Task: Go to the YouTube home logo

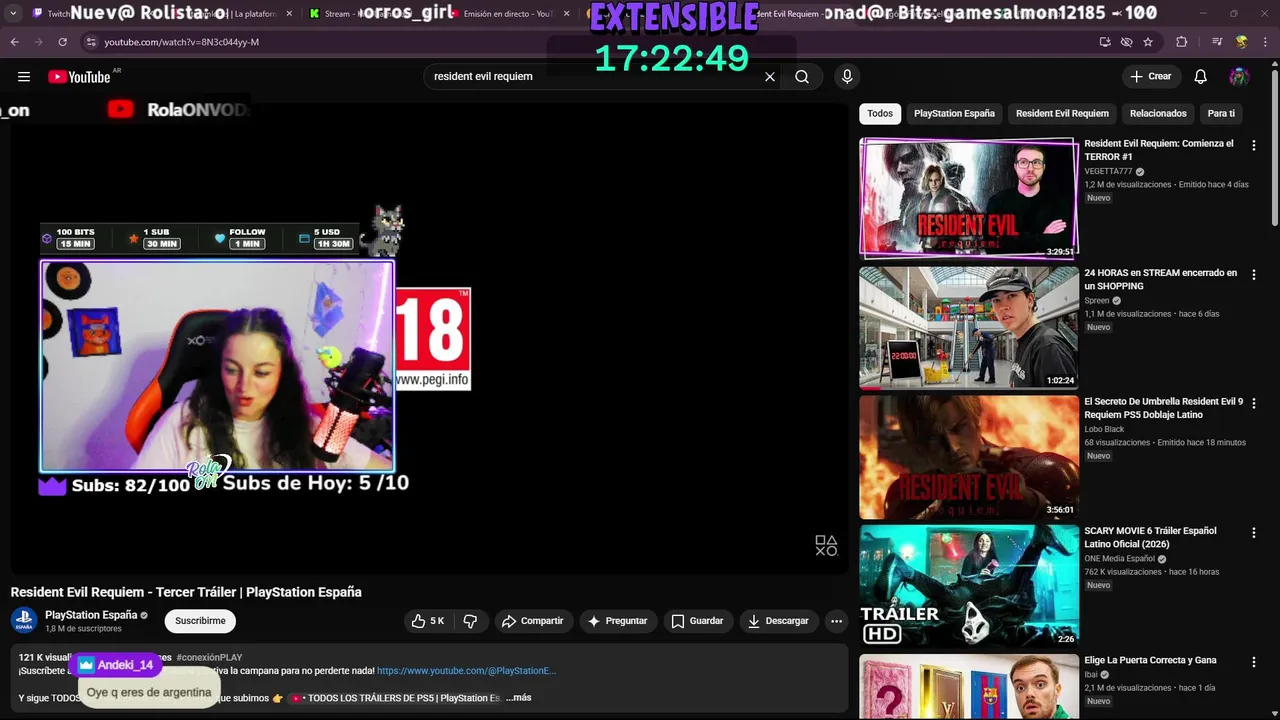Action: 79,77
